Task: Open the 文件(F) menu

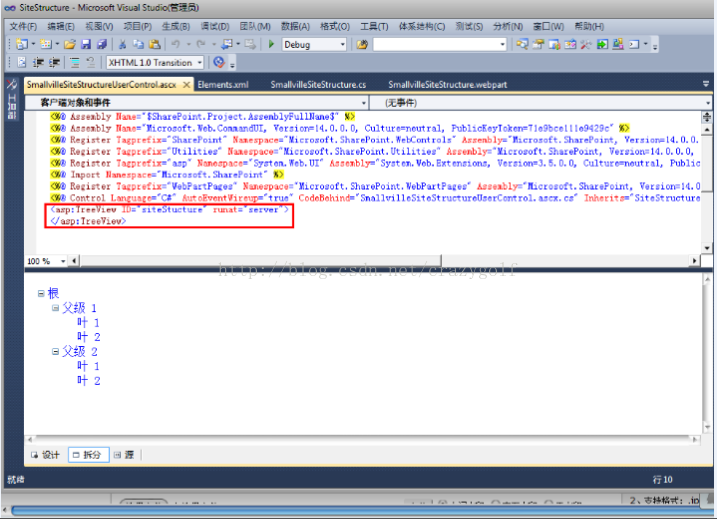Action: coord(23,27)
